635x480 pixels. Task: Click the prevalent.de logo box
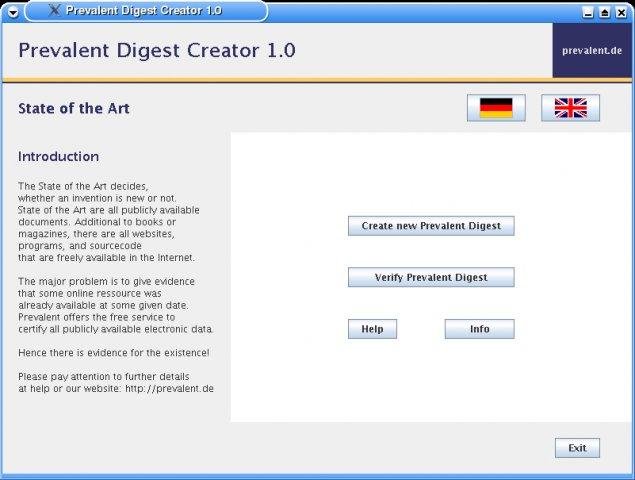click(592, 50)
